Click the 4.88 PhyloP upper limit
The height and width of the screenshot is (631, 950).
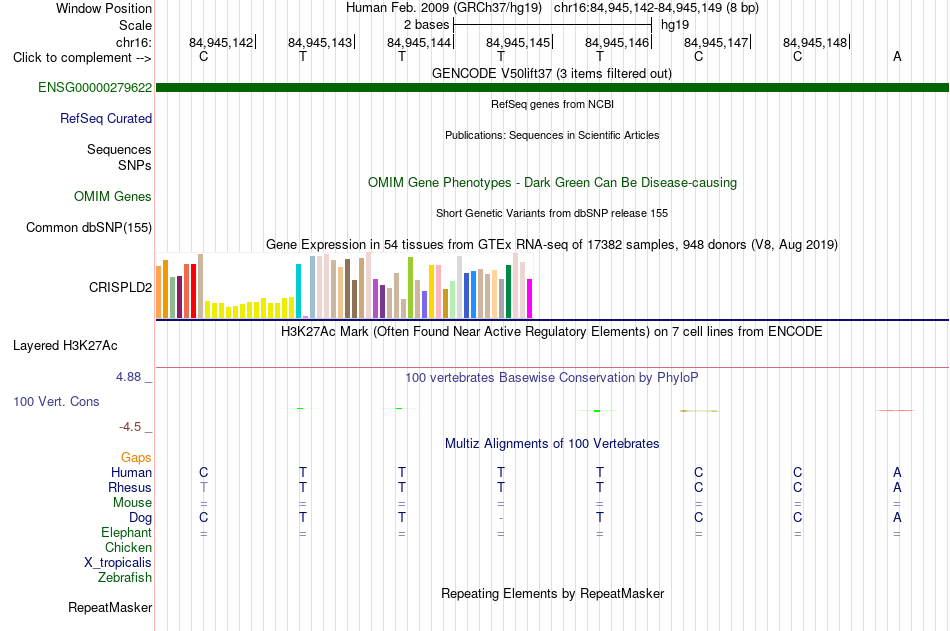(128, 377)
